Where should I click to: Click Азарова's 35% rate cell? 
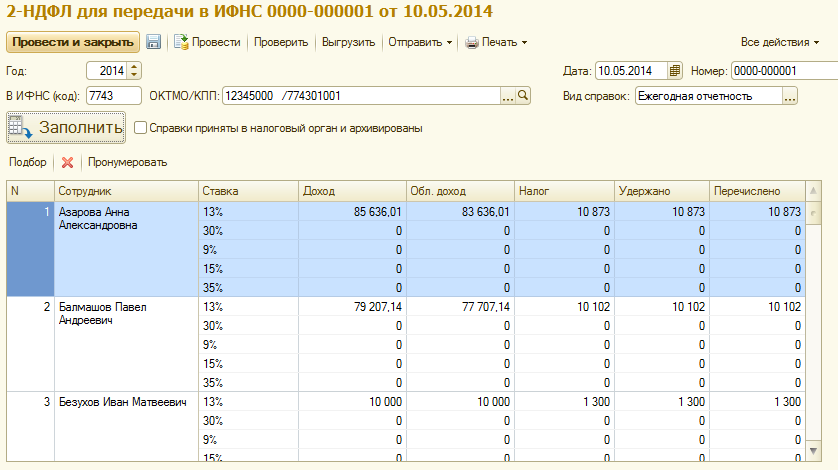point(248,288)
